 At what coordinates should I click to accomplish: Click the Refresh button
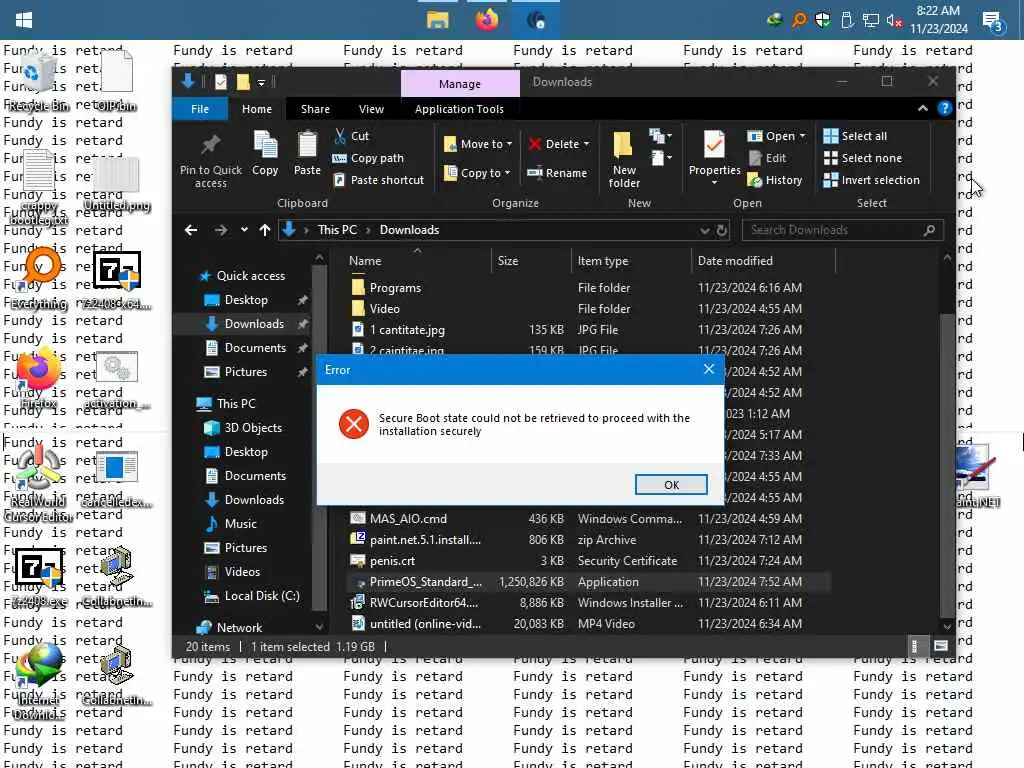[x=722, y=231]
